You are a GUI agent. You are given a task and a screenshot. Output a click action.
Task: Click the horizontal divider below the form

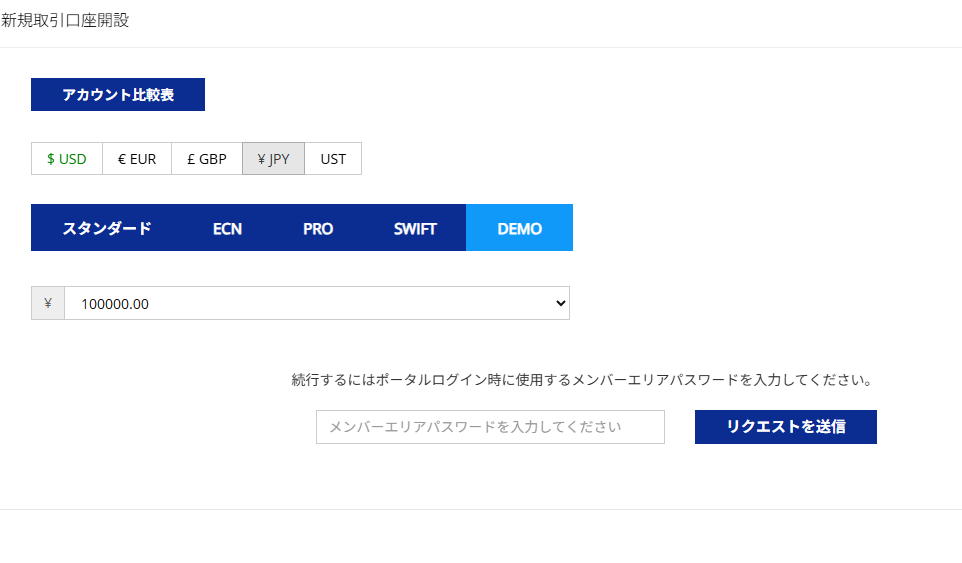click(481, 510)
